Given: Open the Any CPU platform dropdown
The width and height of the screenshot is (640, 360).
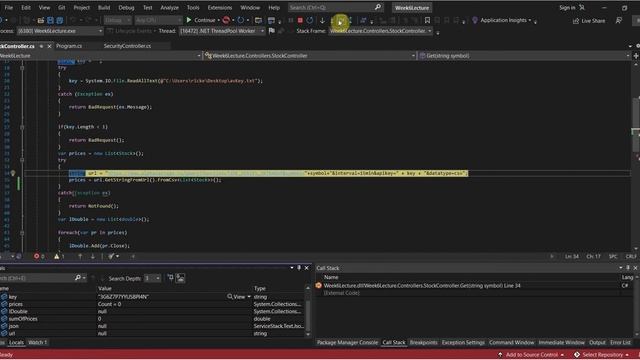Looking at the screenshot, I should click(x=158, y=20).
